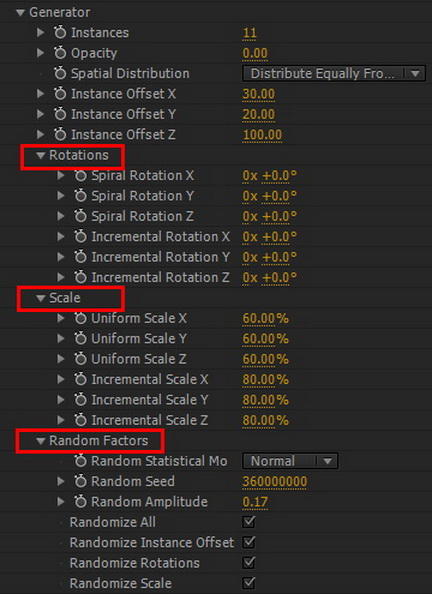Screen dimensions: 432x594
Task: Toggle stopwatch for Instances property
Action: (60, 33)
